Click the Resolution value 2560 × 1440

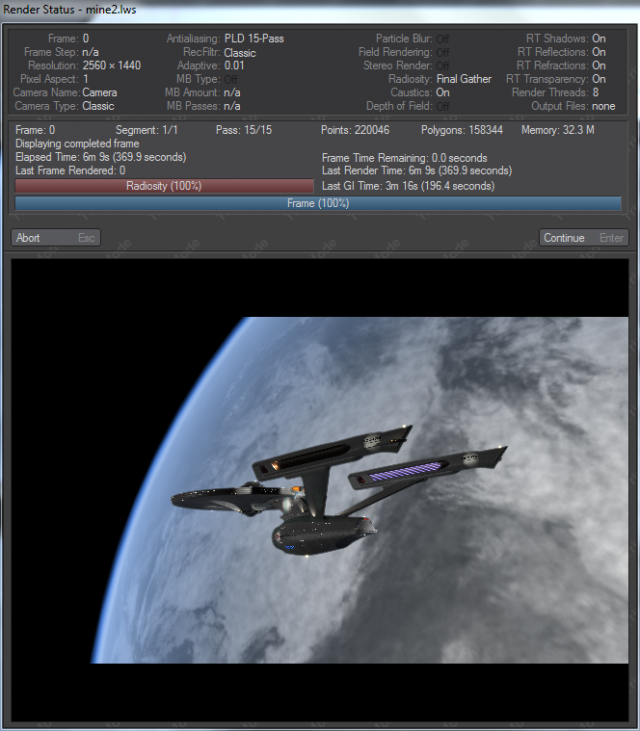(x=112, y=65)
